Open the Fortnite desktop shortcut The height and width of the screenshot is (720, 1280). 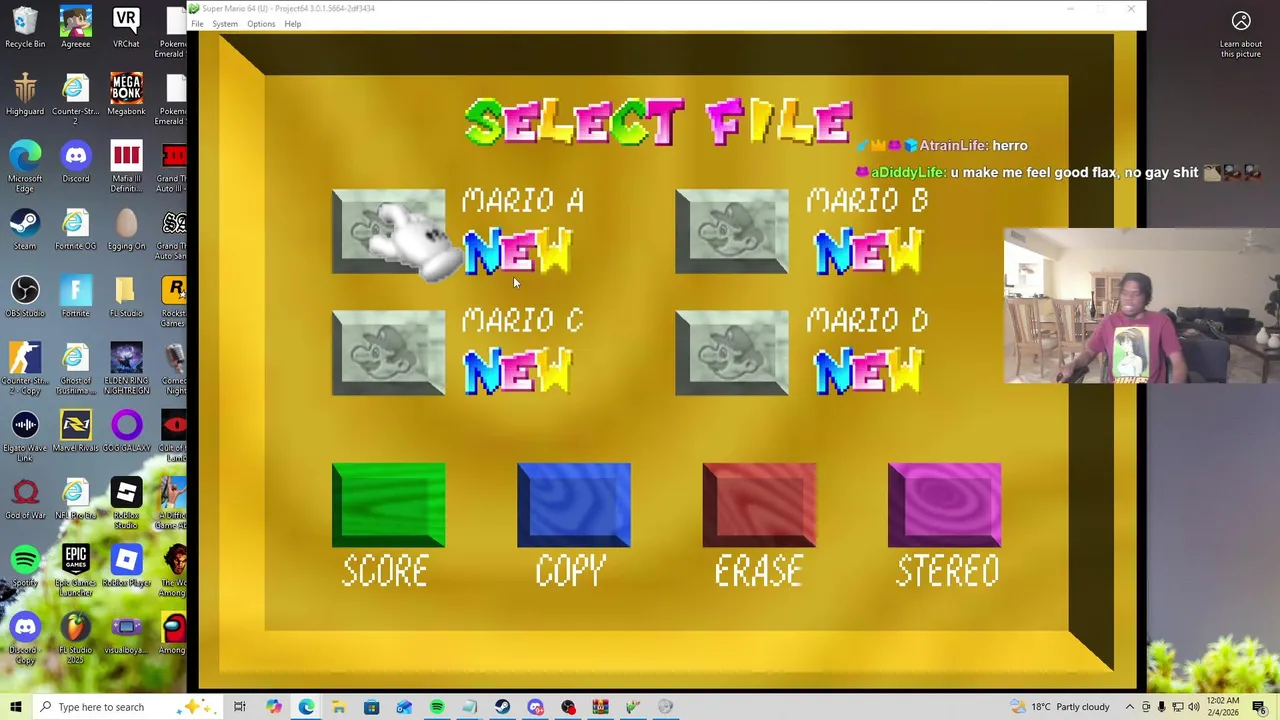(x=75, y=296)
